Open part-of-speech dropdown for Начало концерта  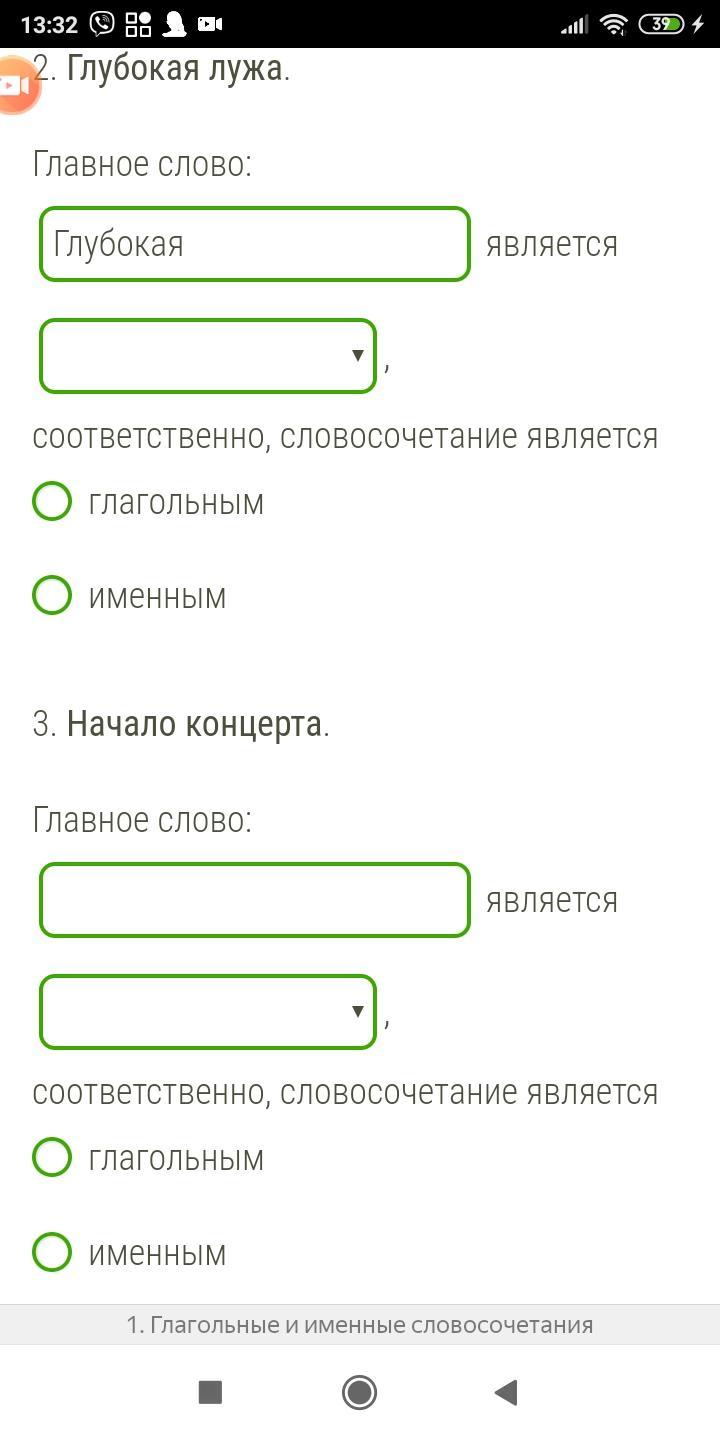[x=208, y=1012]
